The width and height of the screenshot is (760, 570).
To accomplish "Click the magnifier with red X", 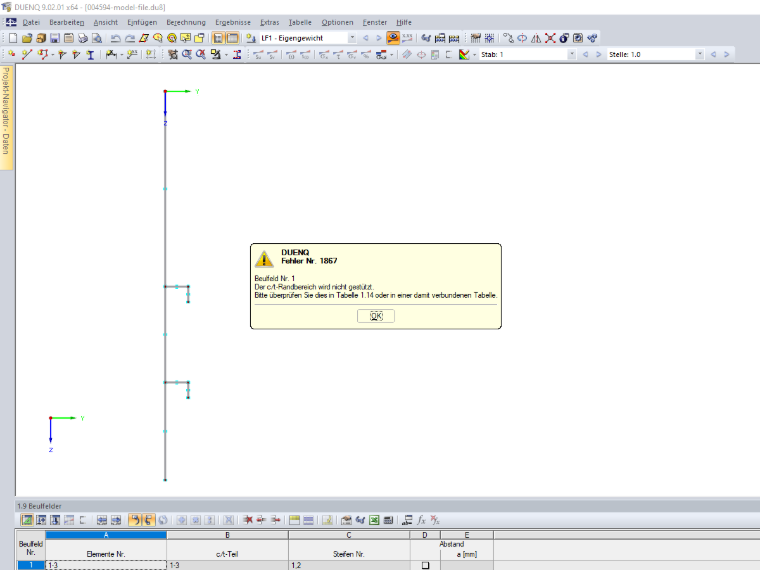I will click(x=201, y=54).
